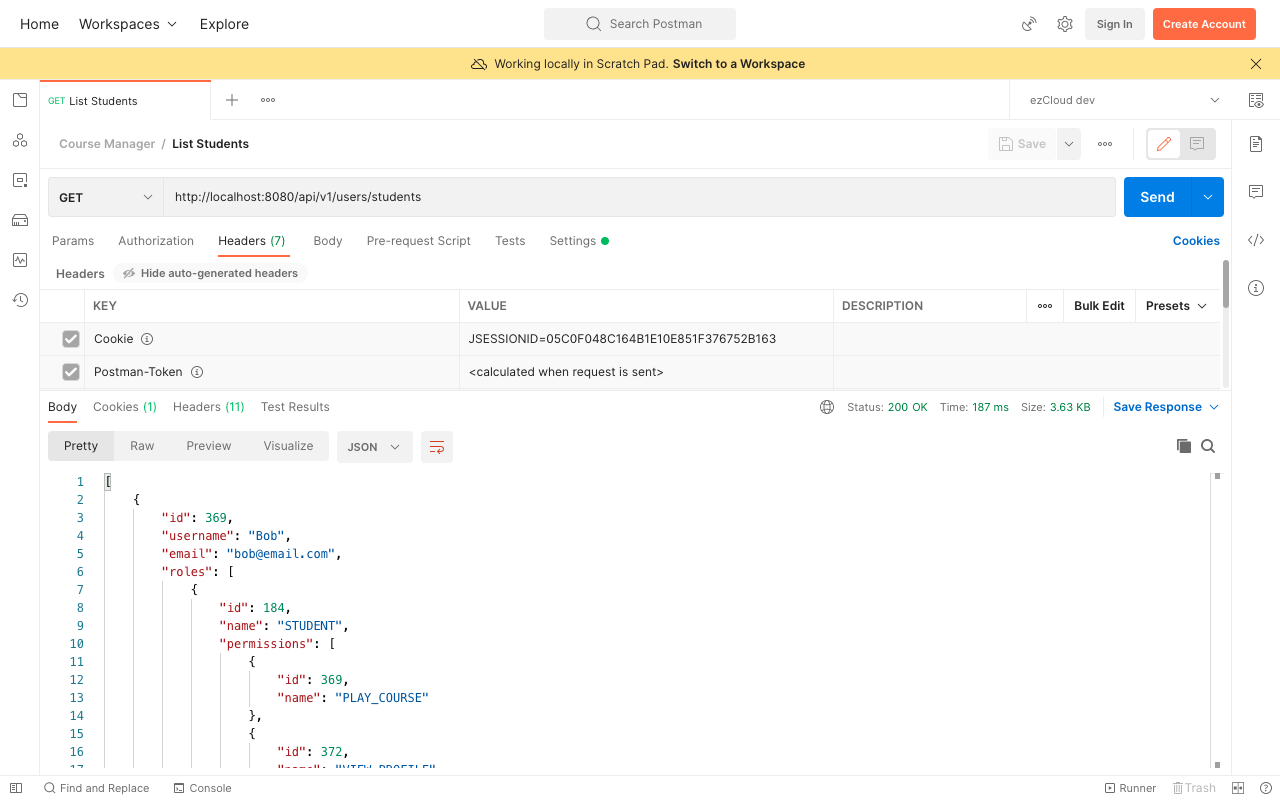Switch to Params tab

pos(73,241)
